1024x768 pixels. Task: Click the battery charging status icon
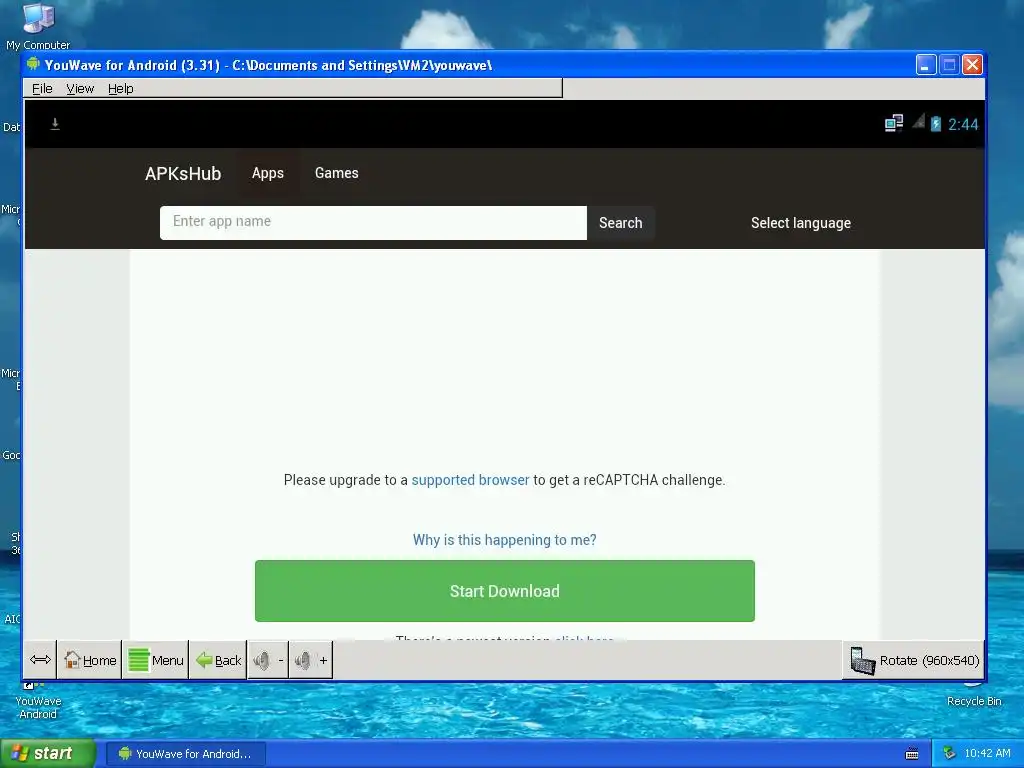pos(936,123)
